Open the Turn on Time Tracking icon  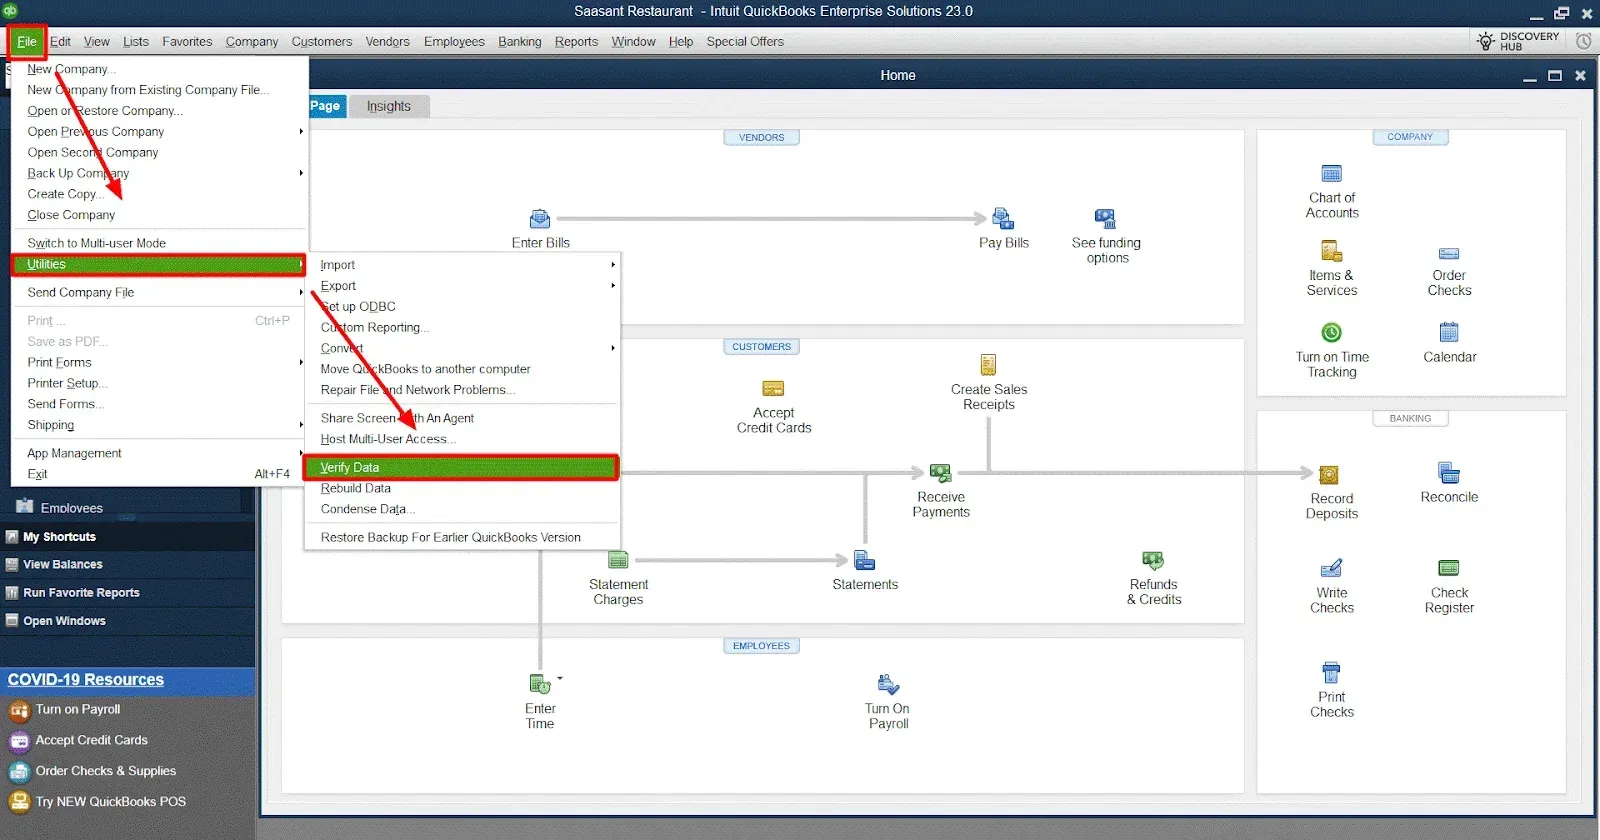click(1331, 333)
